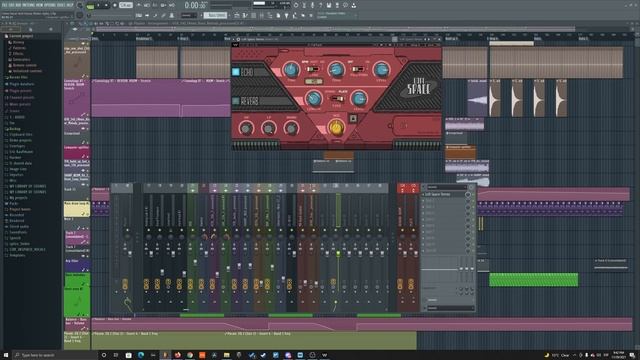The width and height of the screenshot is (640, 360).
Task: Open the View mixer toolbar shortcut icon
Action: pyautogui.click(x=261, y=16)
